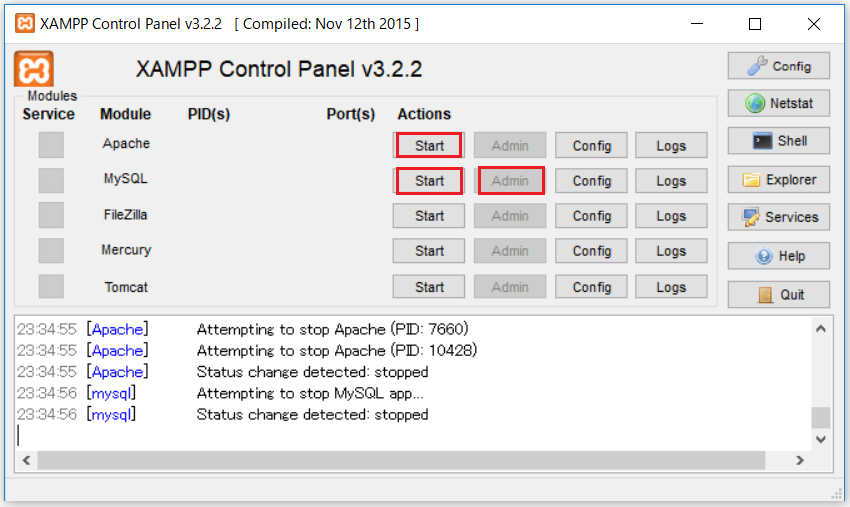
Task: Open Config for FileZilla module
Action: point(591,216)
